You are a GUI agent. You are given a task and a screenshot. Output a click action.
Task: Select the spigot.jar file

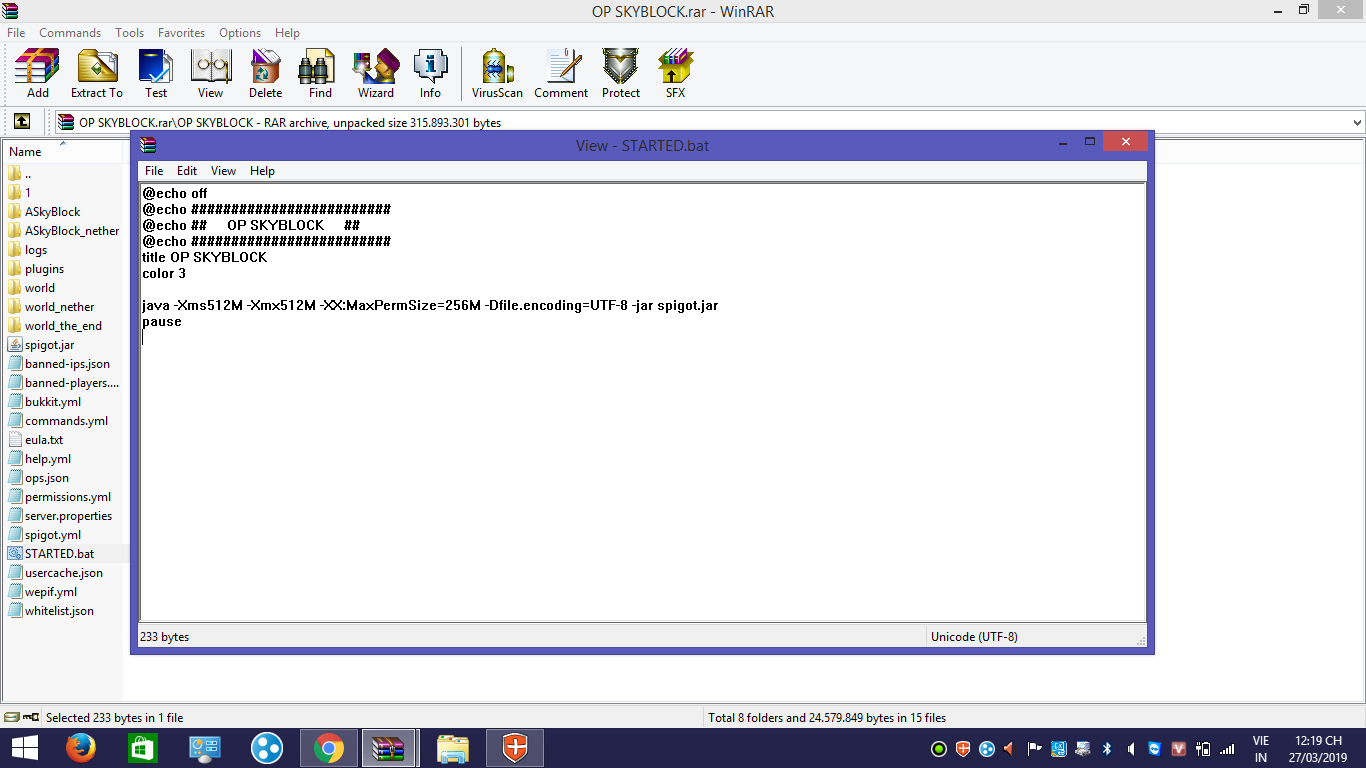pyautogui.click(x=41, y=345)
